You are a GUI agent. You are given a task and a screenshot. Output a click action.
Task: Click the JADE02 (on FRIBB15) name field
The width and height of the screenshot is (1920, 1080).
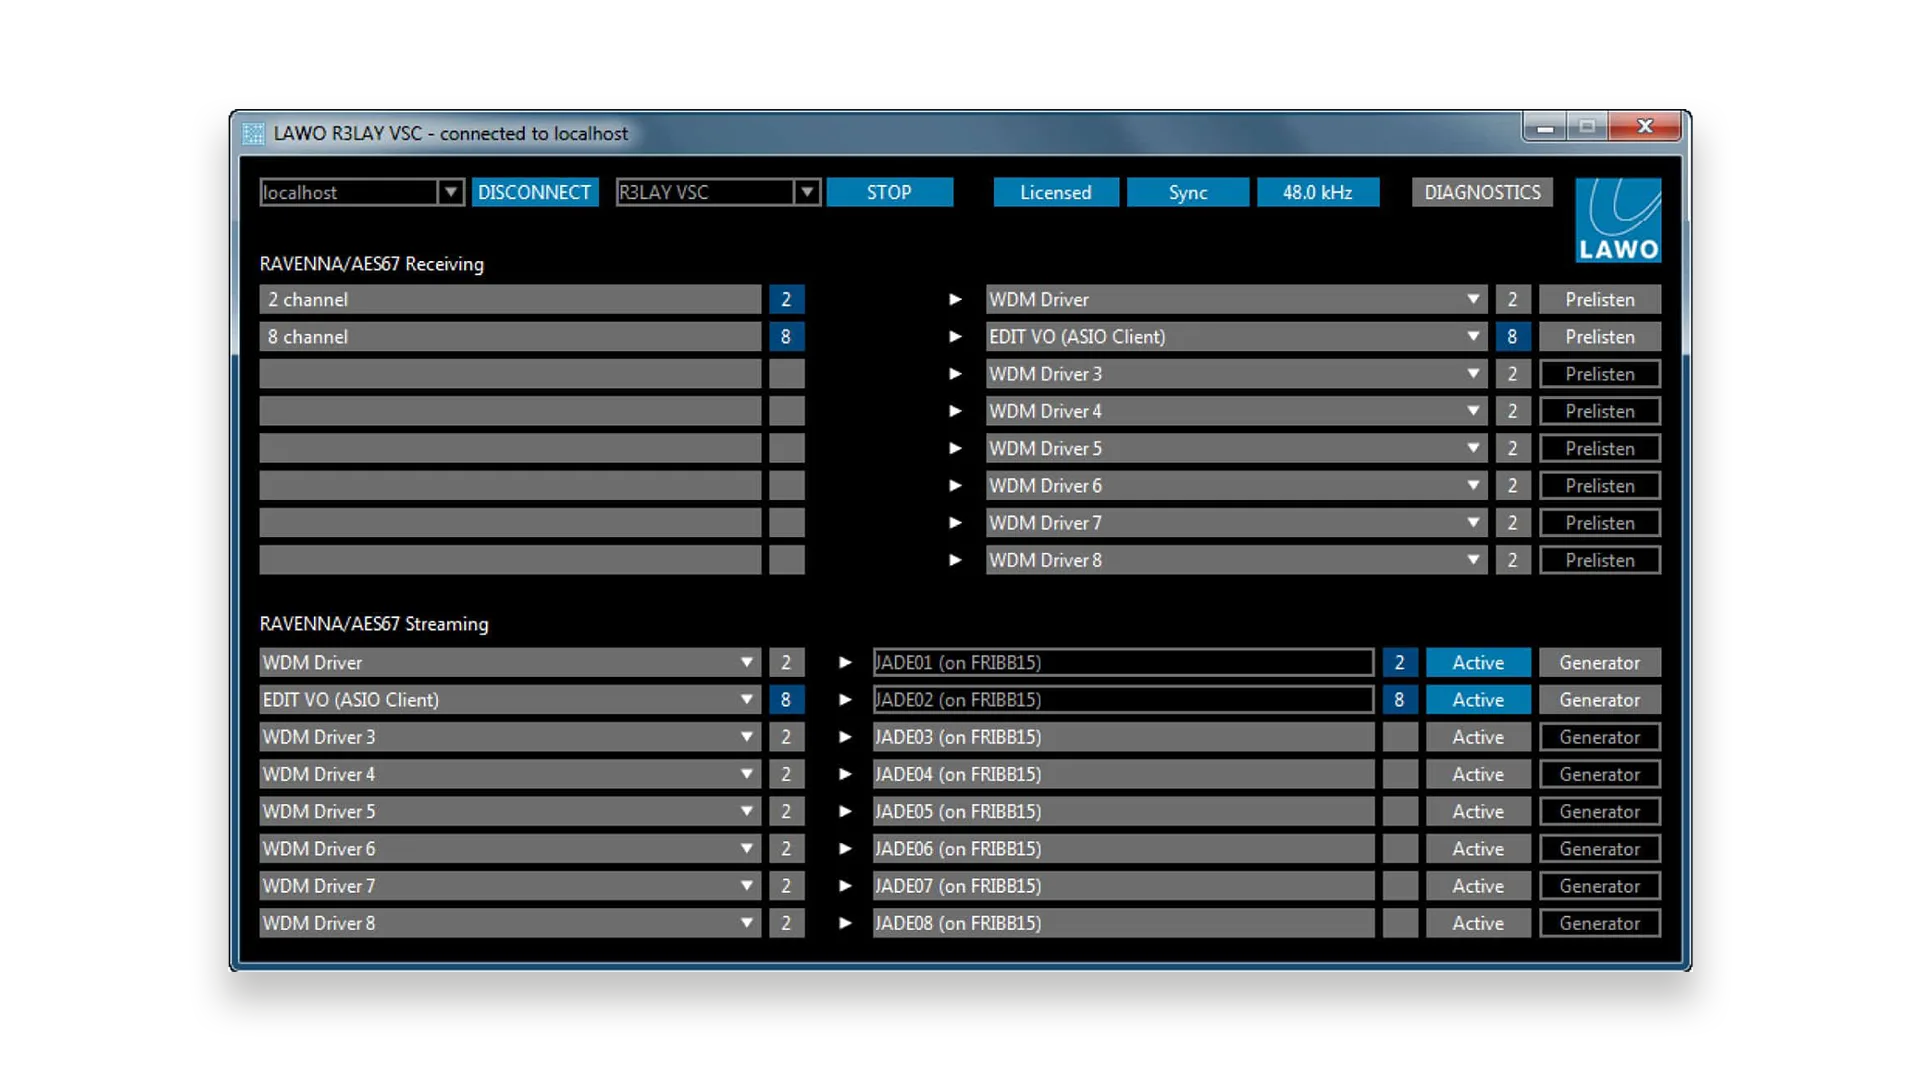(x=1123, y=700)
